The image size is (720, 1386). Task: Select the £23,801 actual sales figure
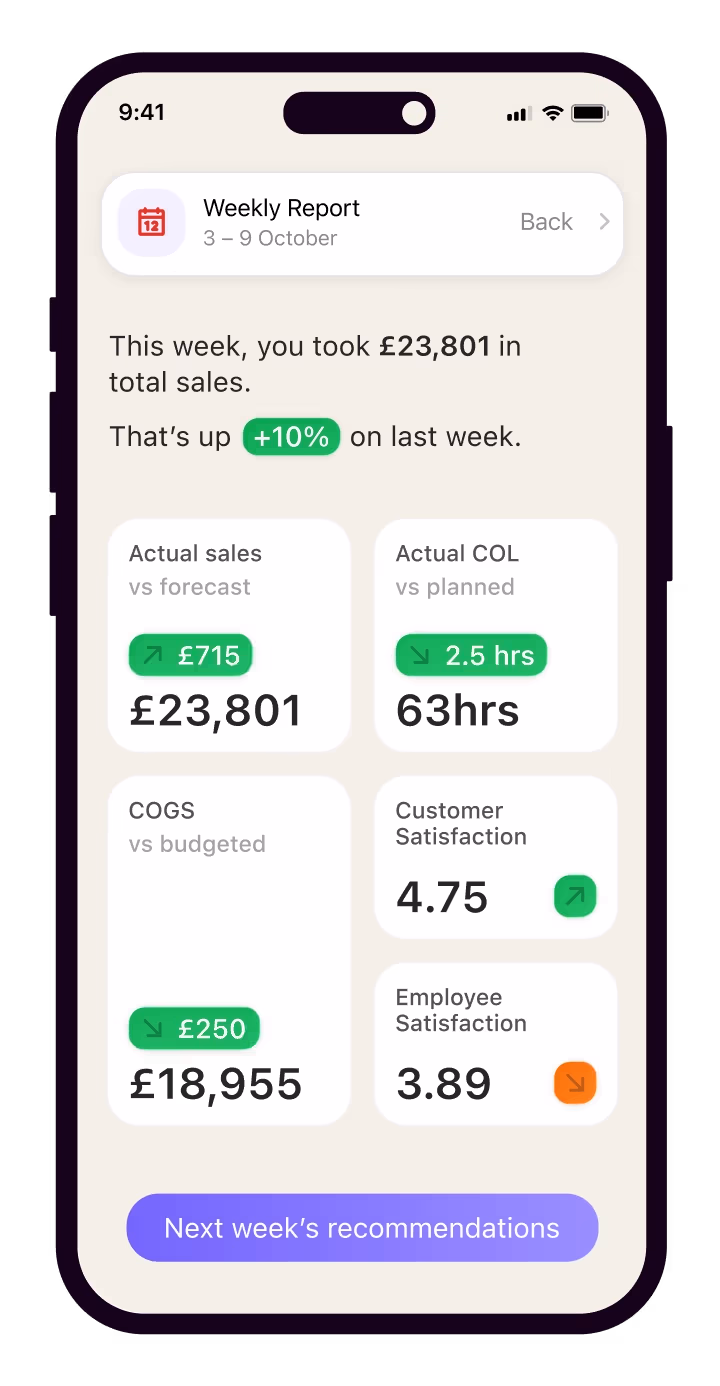pyautogui.click(x=216, y=711)
